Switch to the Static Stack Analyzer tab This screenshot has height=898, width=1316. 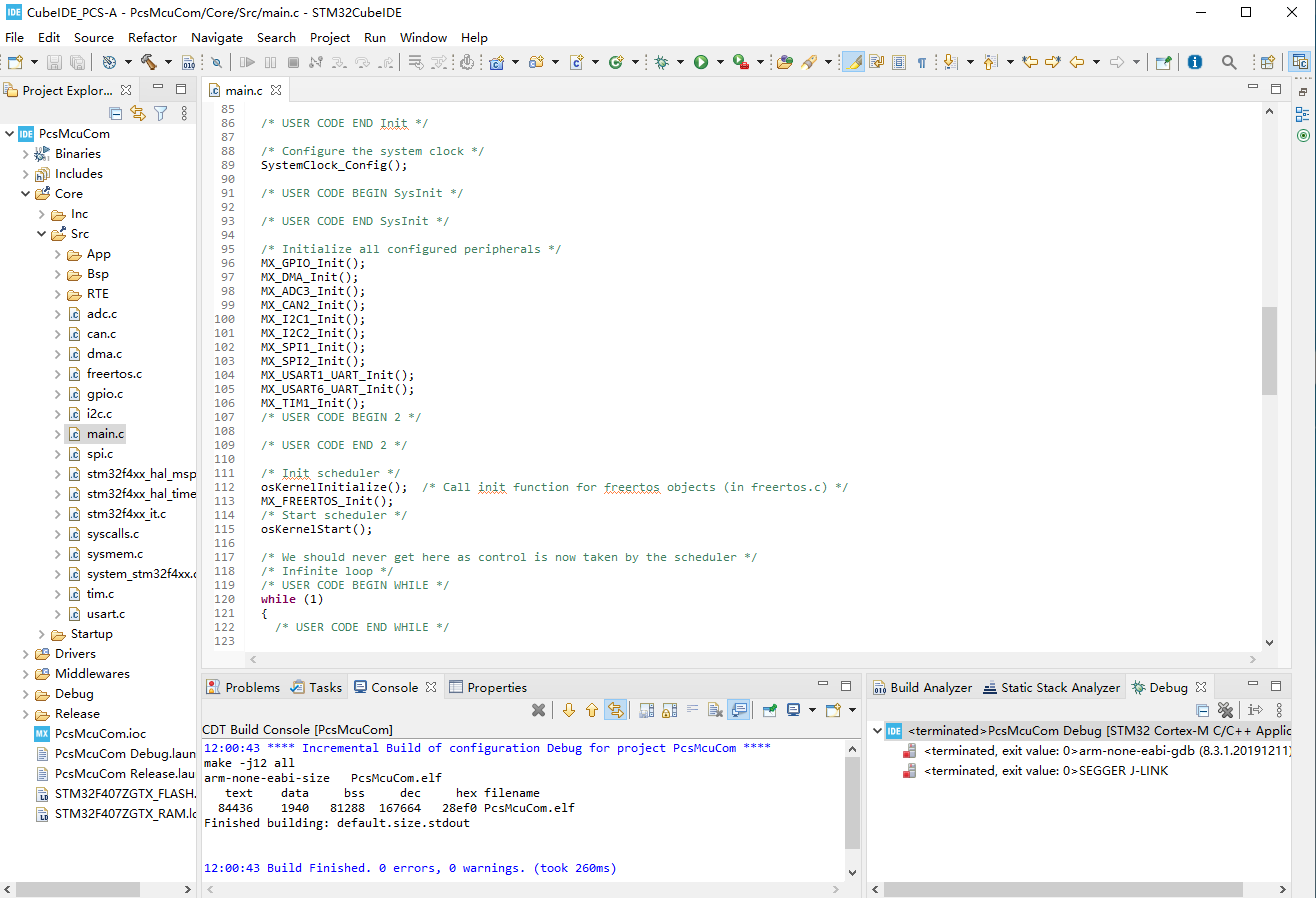[x=1051, y=687]
